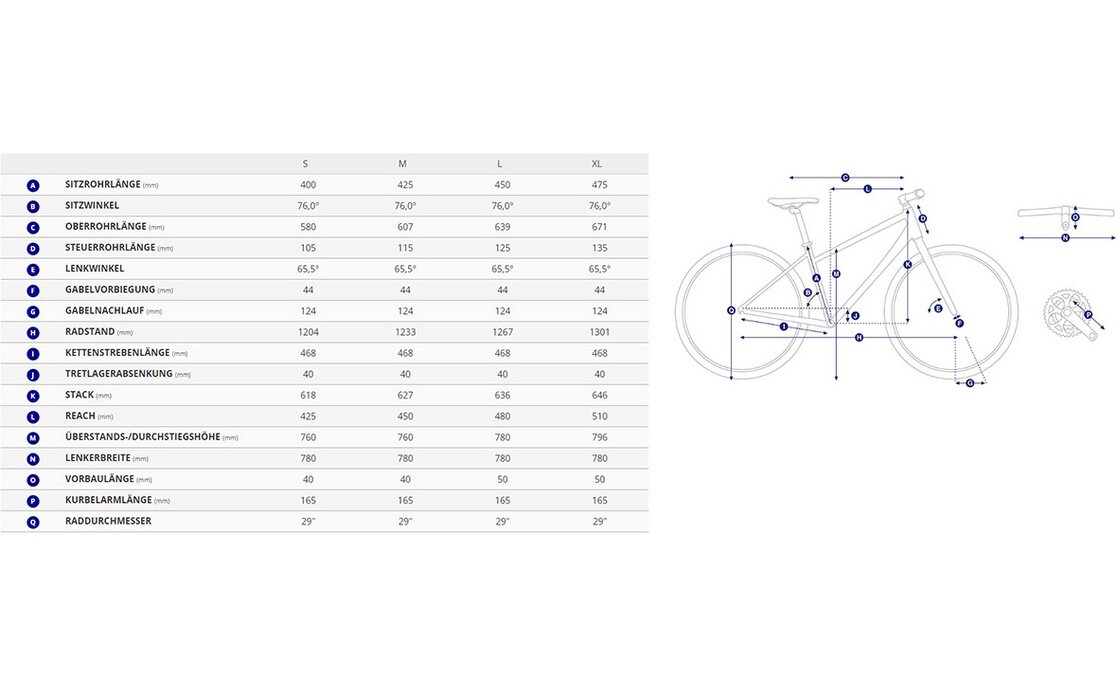Click the H marker on the bike diagram

tap(859, 338)
